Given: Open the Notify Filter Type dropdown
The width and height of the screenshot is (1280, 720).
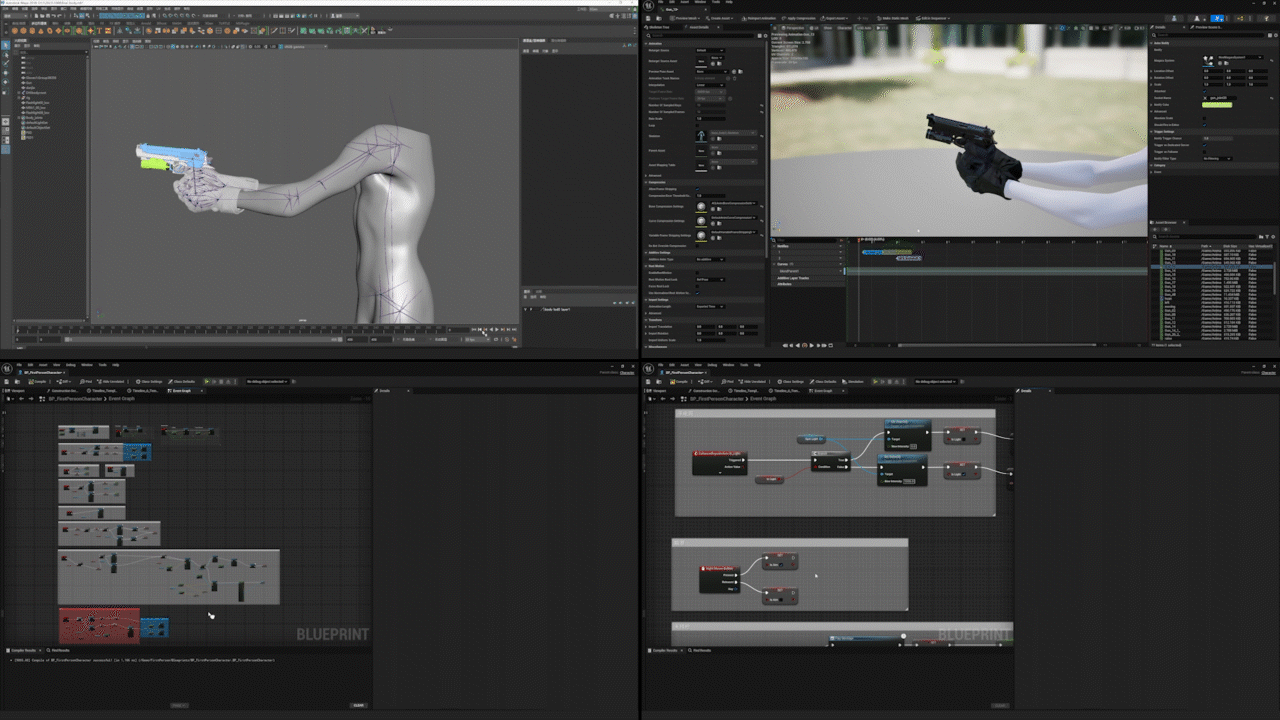Looking at the screenshot, I should (1218, 159).
